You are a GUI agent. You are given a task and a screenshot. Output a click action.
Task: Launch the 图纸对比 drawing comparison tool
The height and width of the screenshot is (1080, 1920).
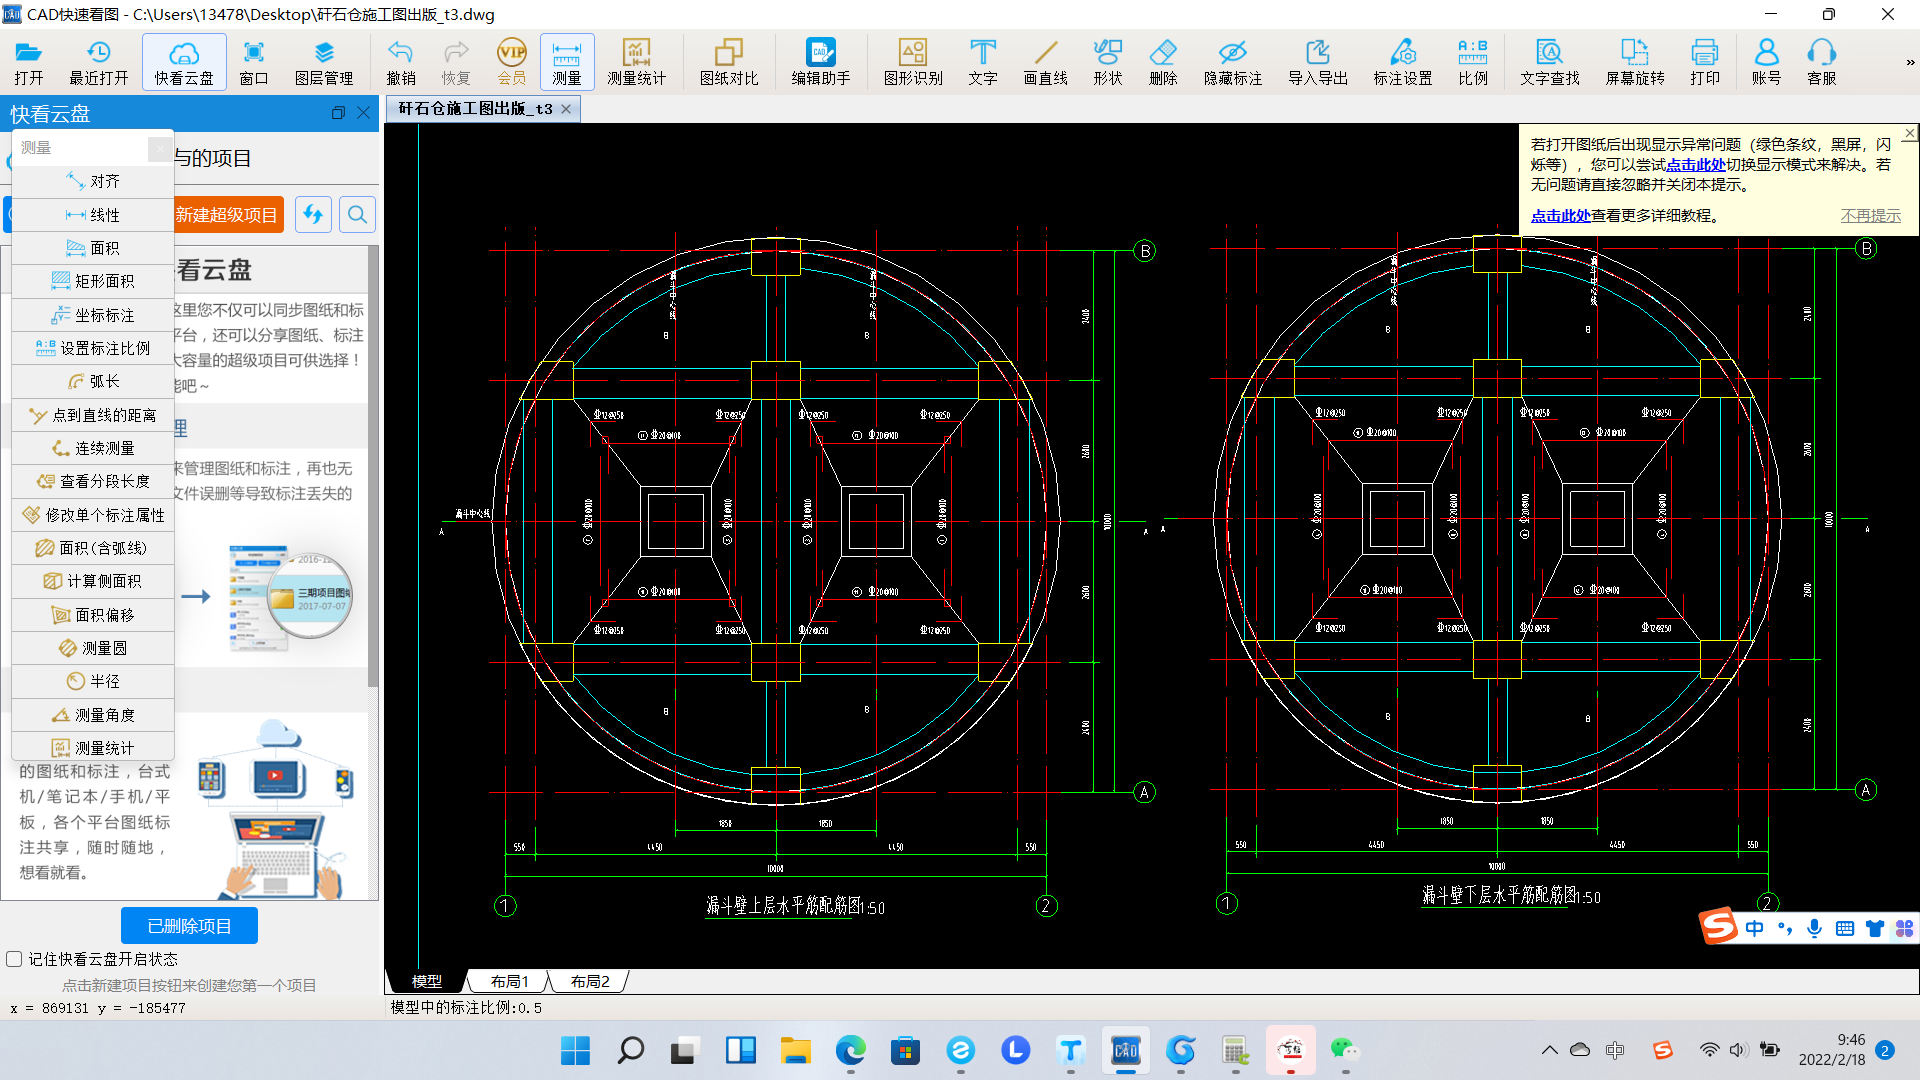729,62
